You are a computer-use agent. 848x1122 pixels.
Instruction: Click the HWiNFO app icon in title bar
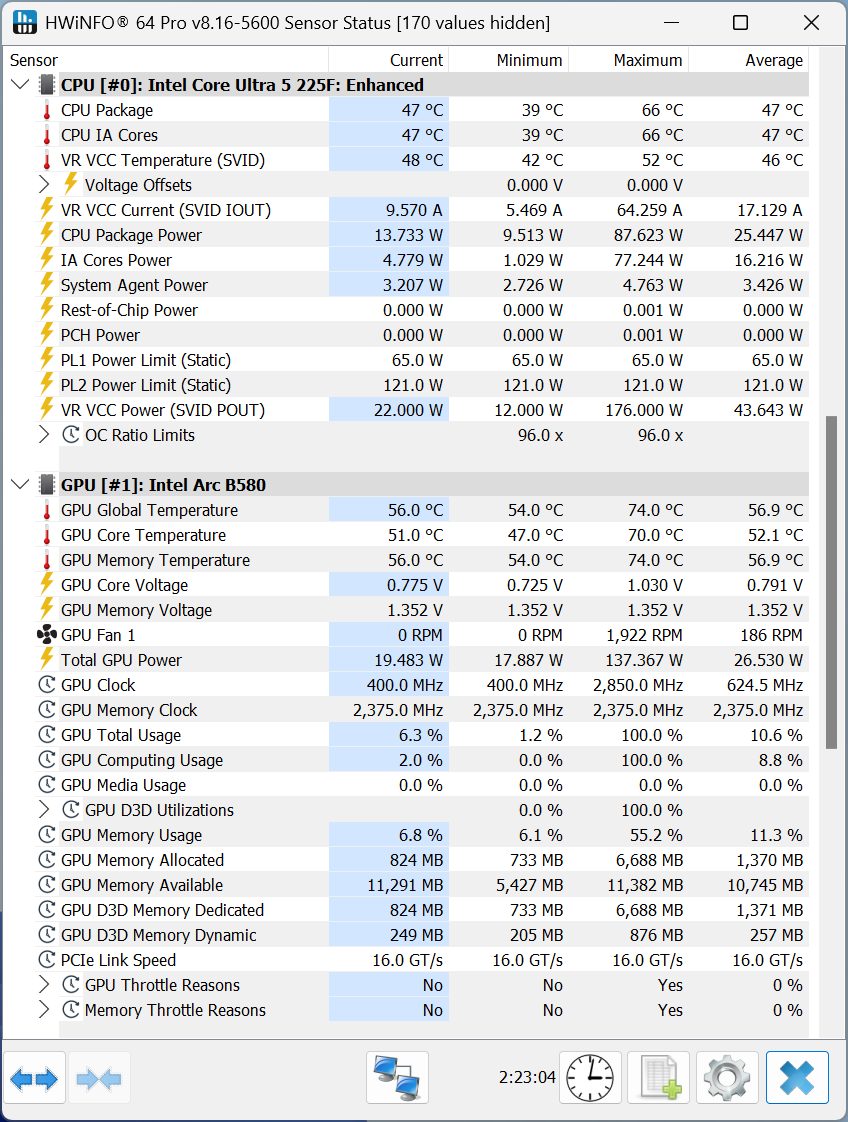tap(24, 22)
